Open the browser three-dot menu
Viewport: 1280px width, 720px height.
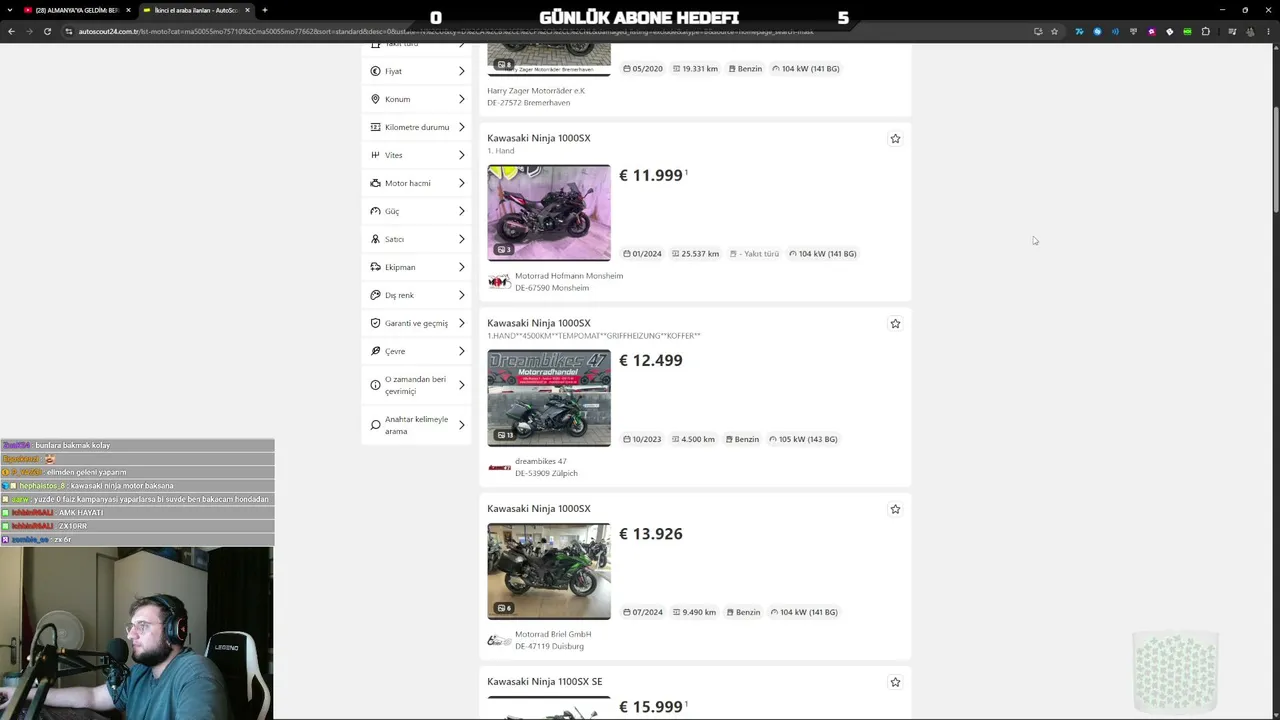pyautogui.click(x=1270, y=31)
